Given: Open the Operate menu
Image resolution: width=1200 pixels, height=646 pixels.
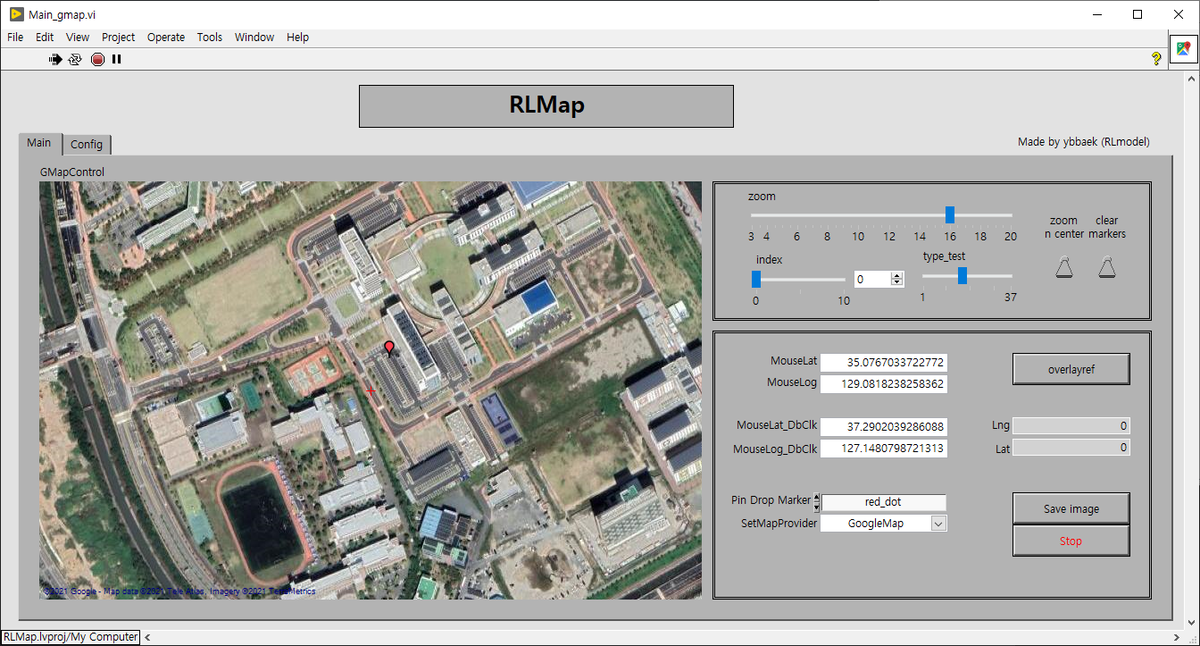Looking at the screenshot, I should [x=165, y=37].
